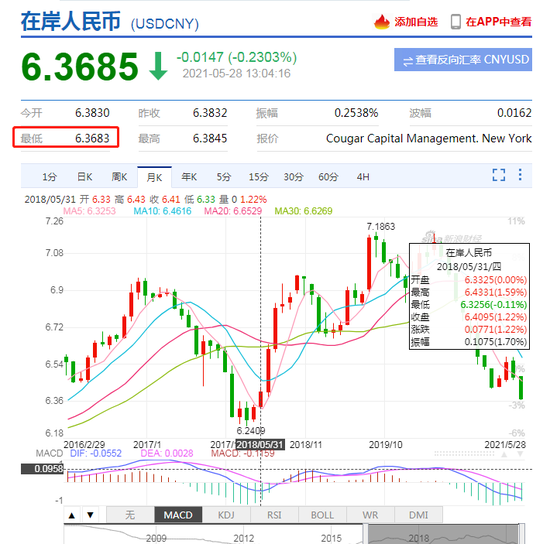Add USDCNY to watchlist via 添加自选
Viewport: 550px width, 544px height.
tap(416, 22)
